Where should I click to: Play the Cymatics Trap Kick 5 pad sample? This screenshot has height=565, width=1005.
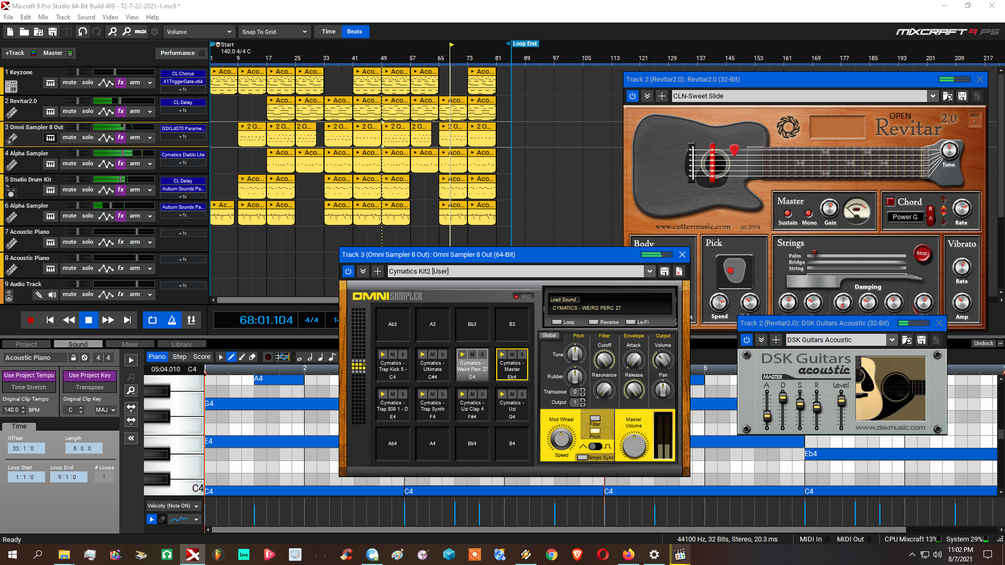point(383,354)
